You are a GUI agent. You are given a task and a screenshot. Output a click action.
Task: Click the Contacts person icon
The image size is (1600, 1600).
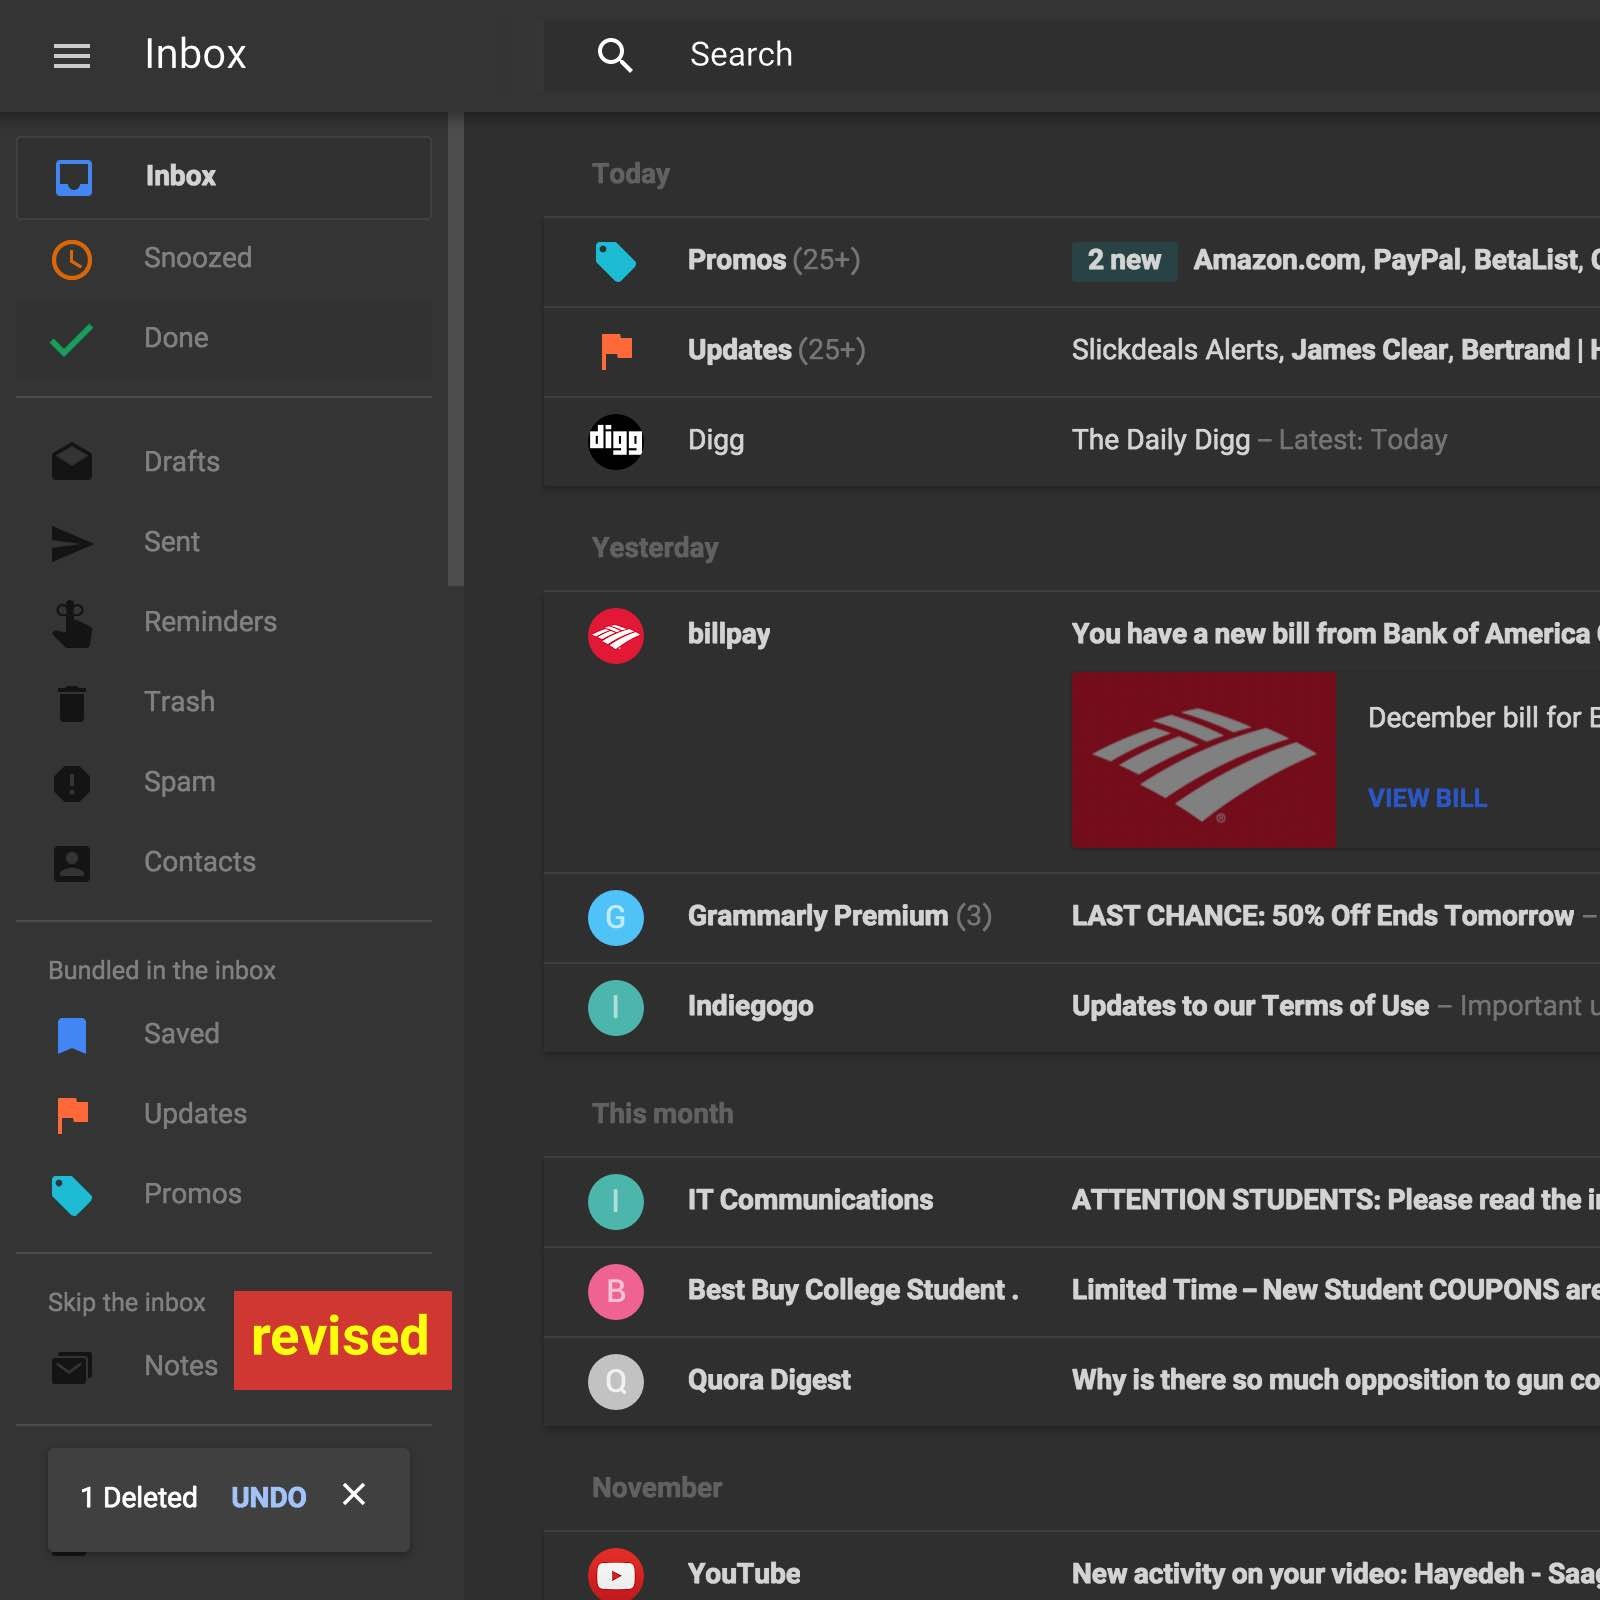point(72,863)
